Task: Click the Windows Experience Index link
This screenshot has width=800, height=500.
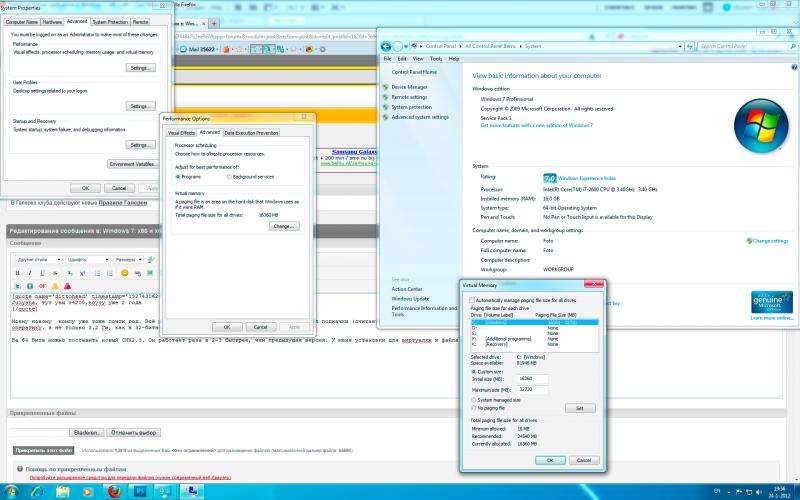Action: click(587, 179)
